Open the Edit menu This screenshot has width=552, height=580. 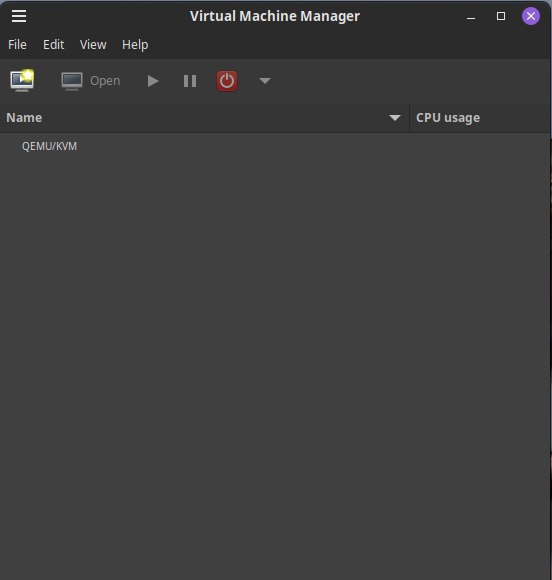[54, 45]
